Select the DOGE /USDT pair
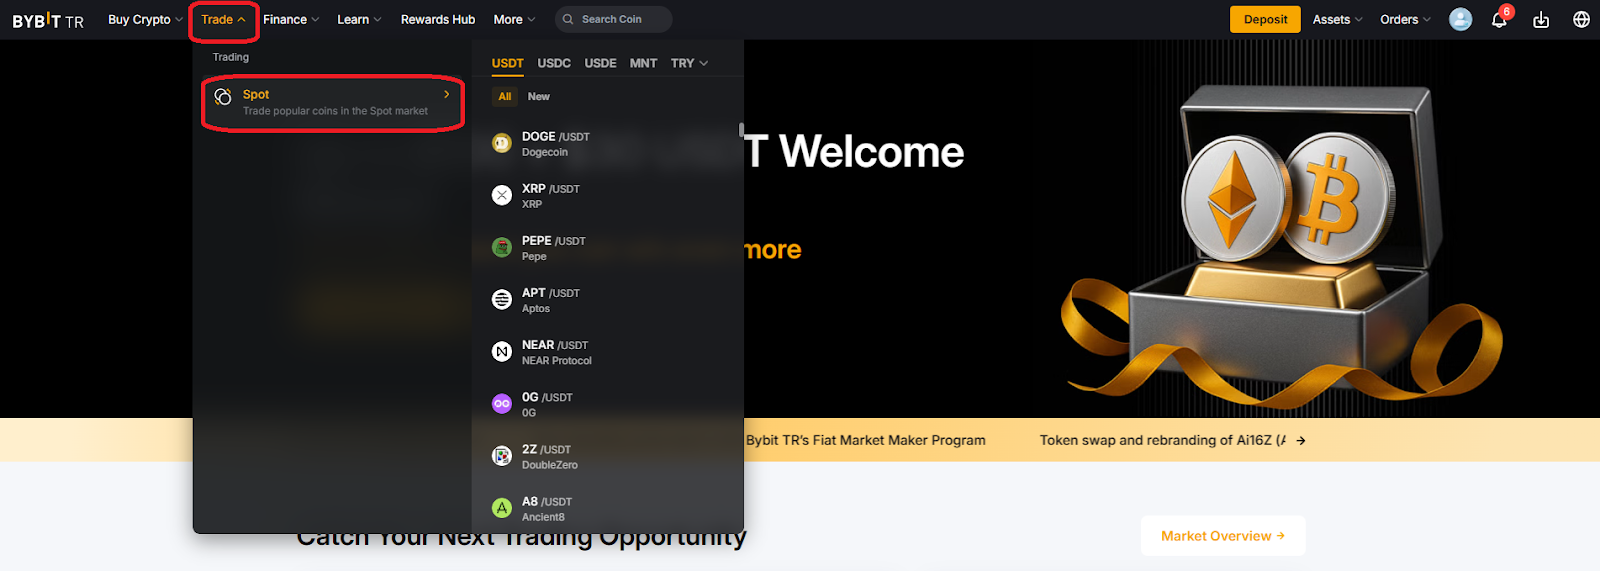Screen dimensions: 1600x571 (x=608, y=144)
